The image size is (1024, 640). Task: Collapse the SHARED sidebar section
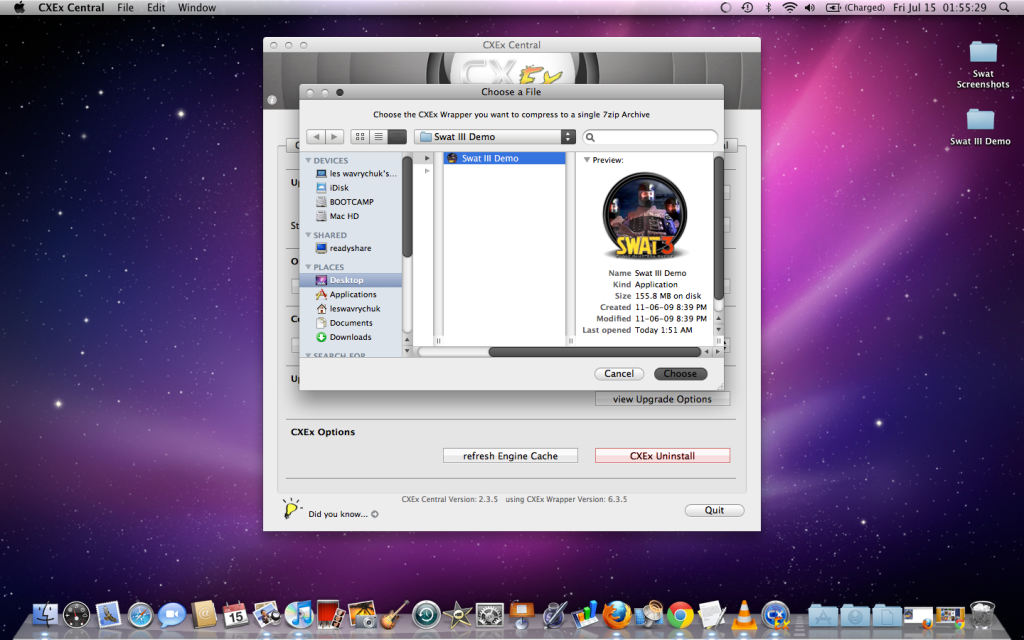308,235
